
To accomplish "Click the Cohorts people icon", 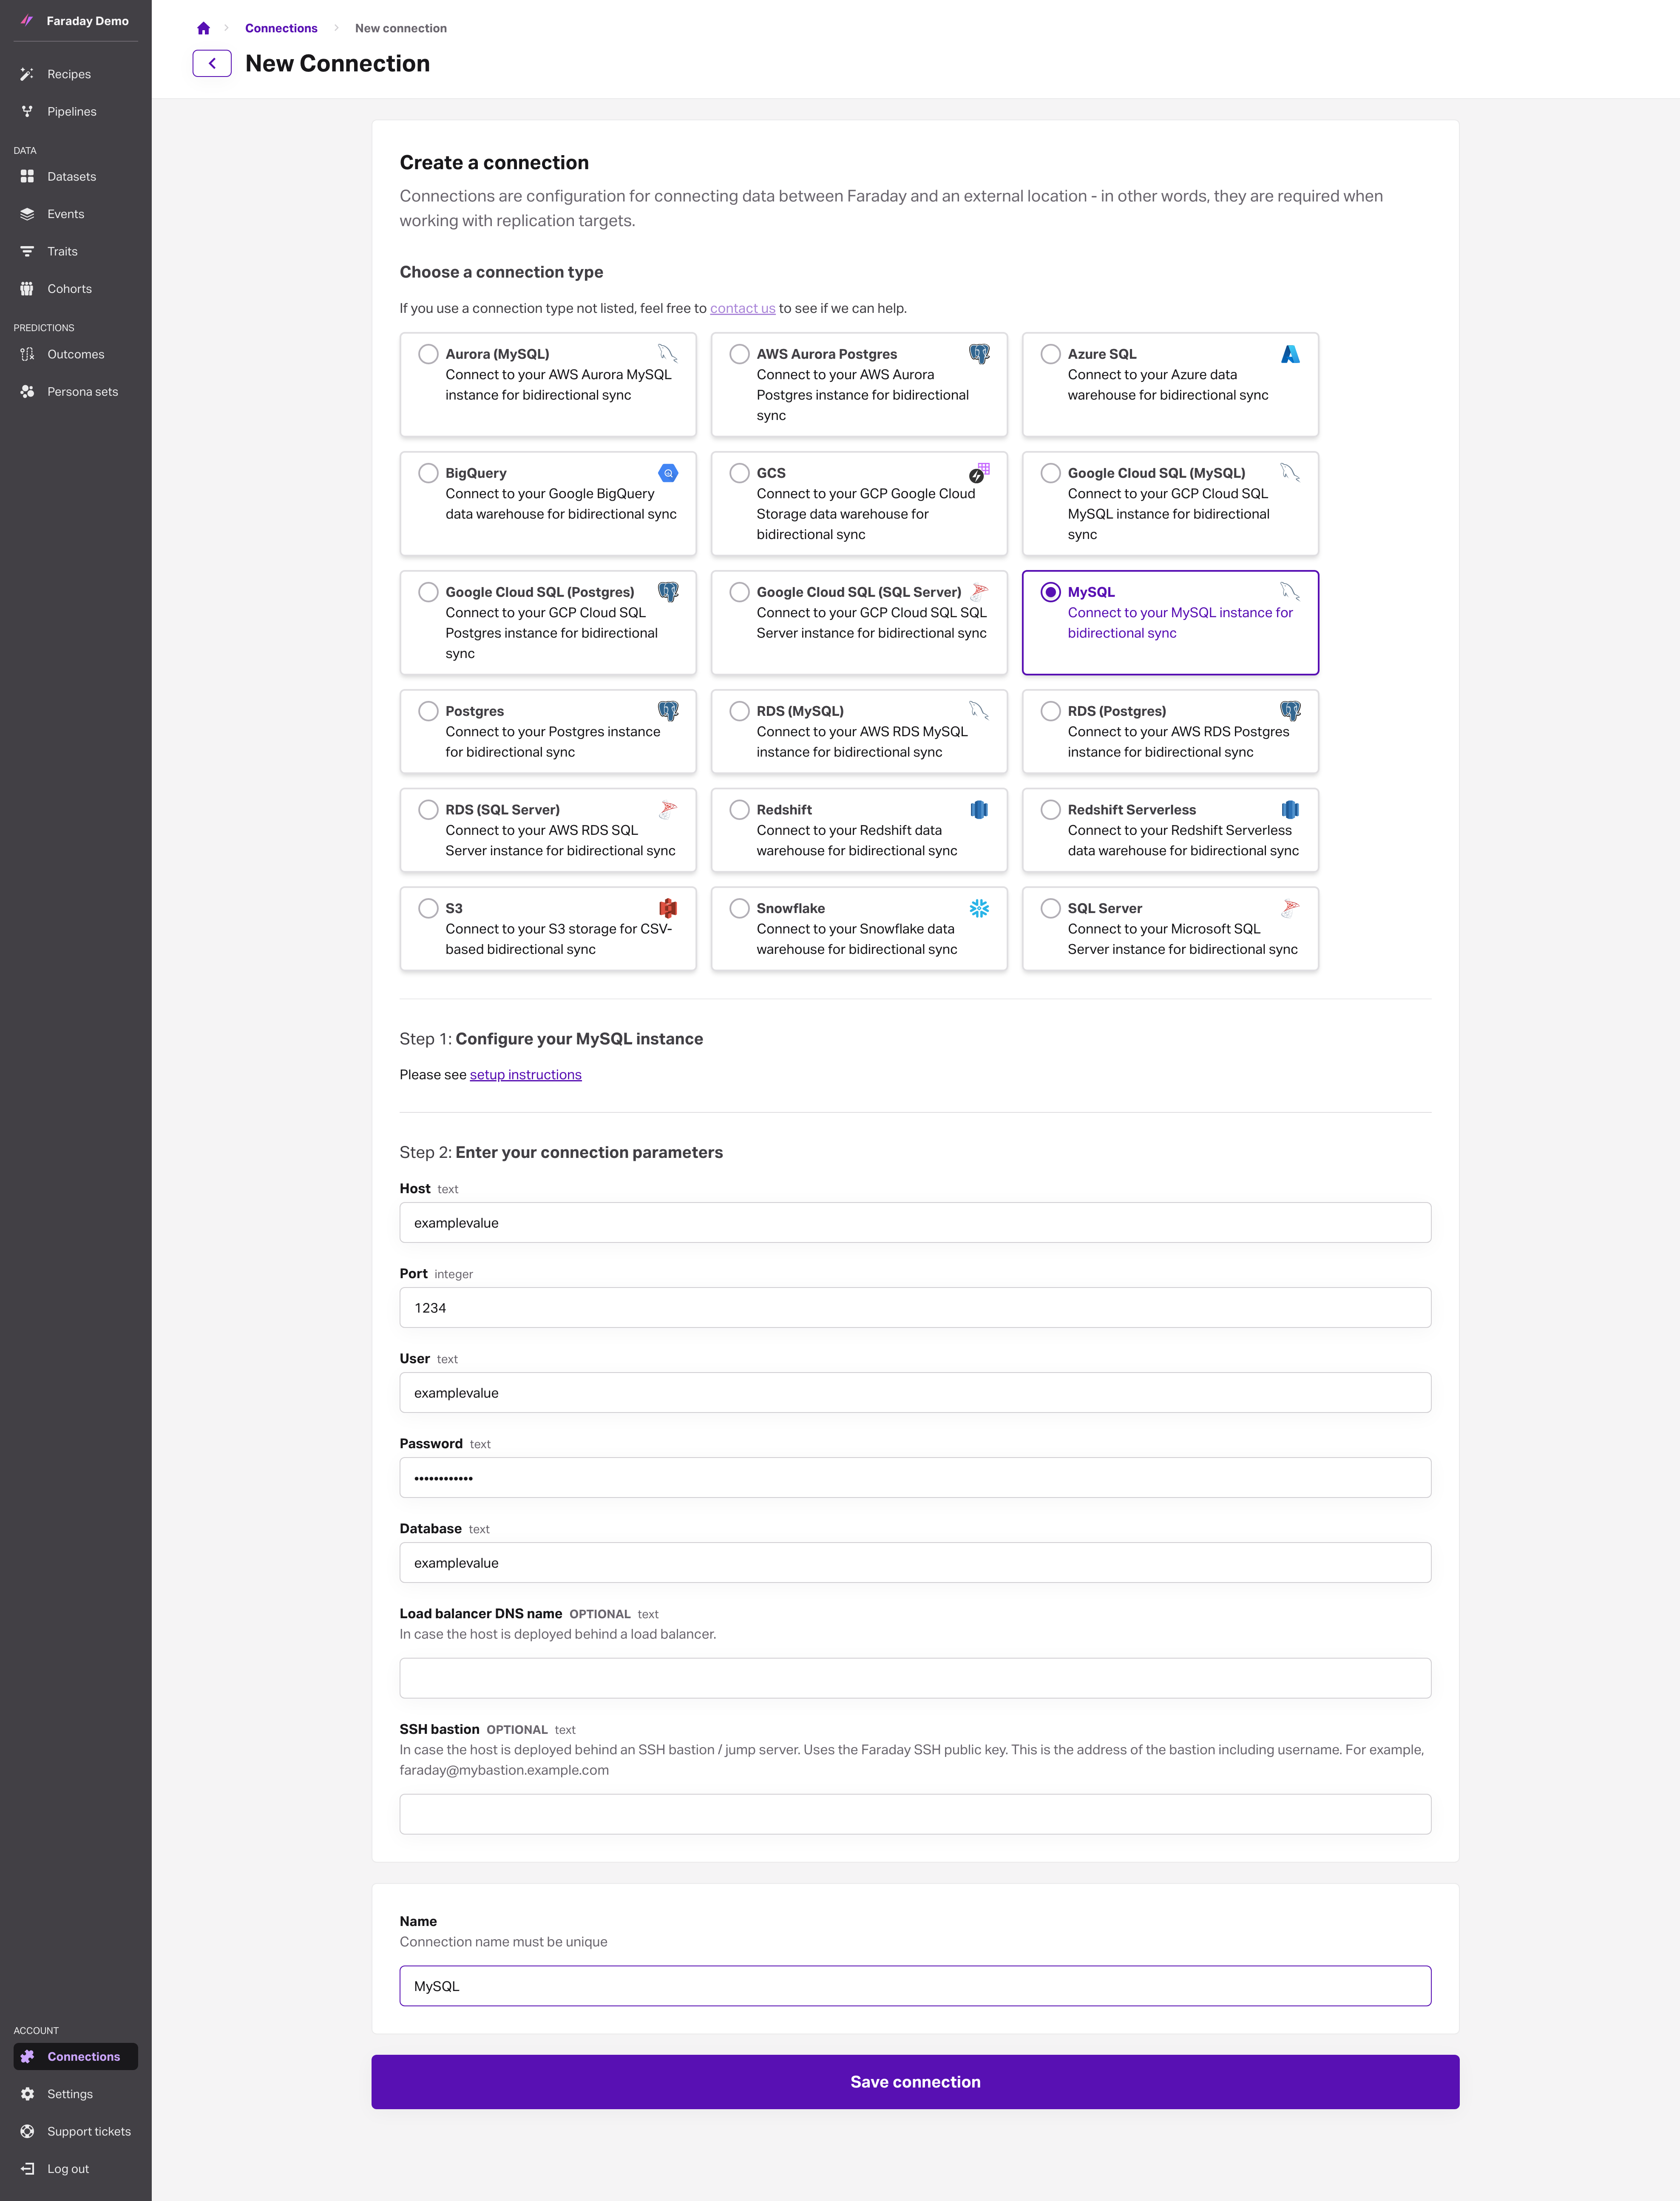I will (27, 288).
